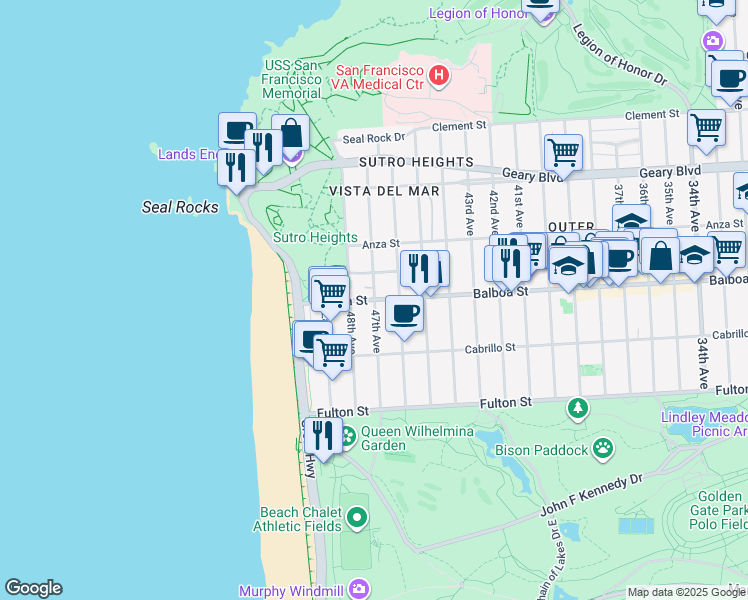Select the shopping cart marker on Geary Blvd
Screen dimensions: 748x600
[x=564, y=152]
